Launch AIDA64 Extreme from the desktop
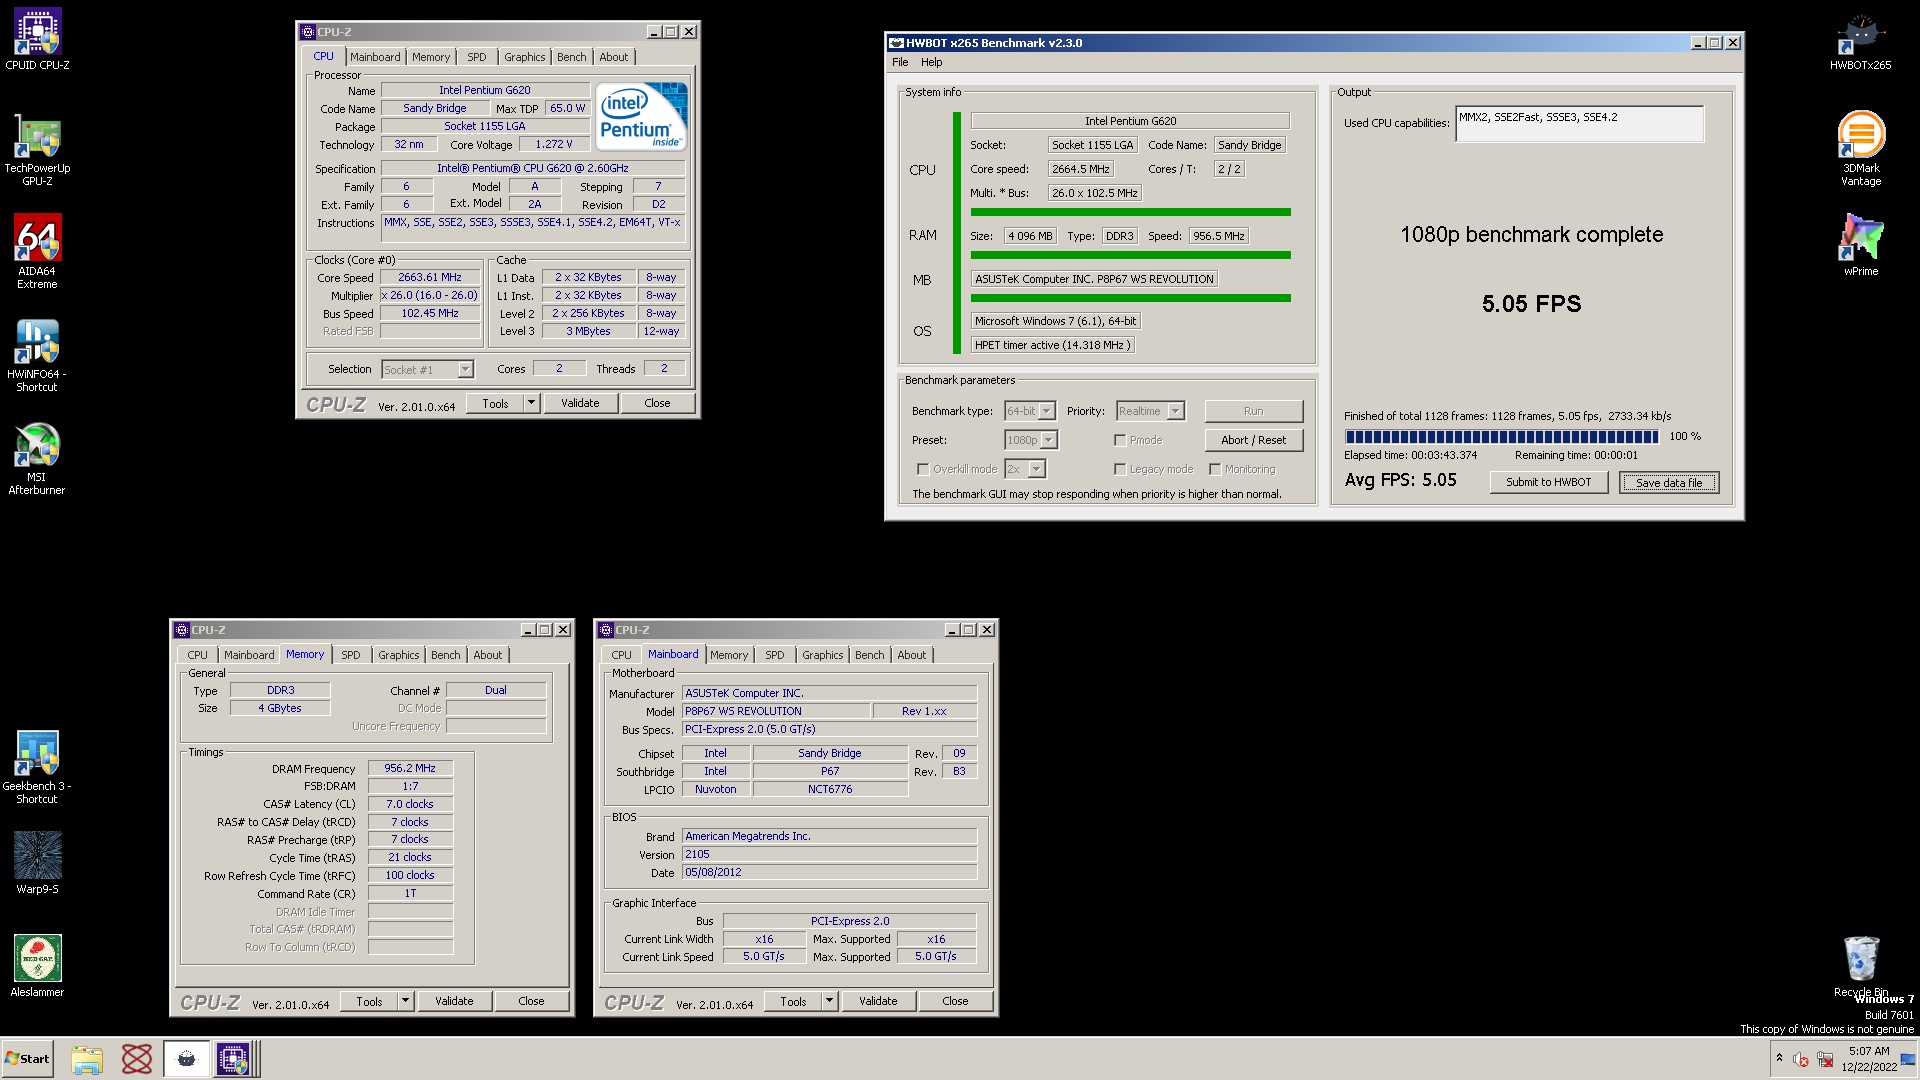The width and height of the screenshot is (1920, 1080). (x=37, y=250)
